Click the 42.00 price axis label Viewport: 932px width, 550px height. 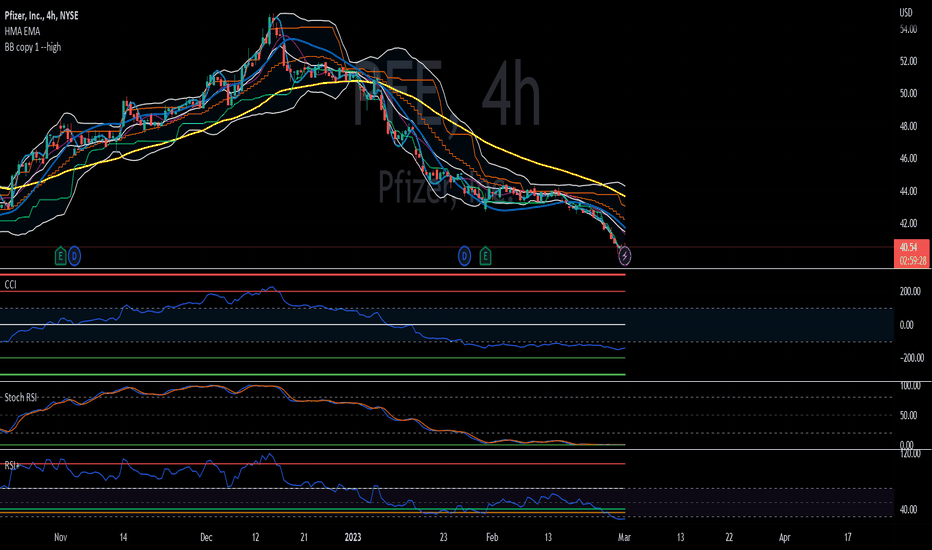point(908,224)
